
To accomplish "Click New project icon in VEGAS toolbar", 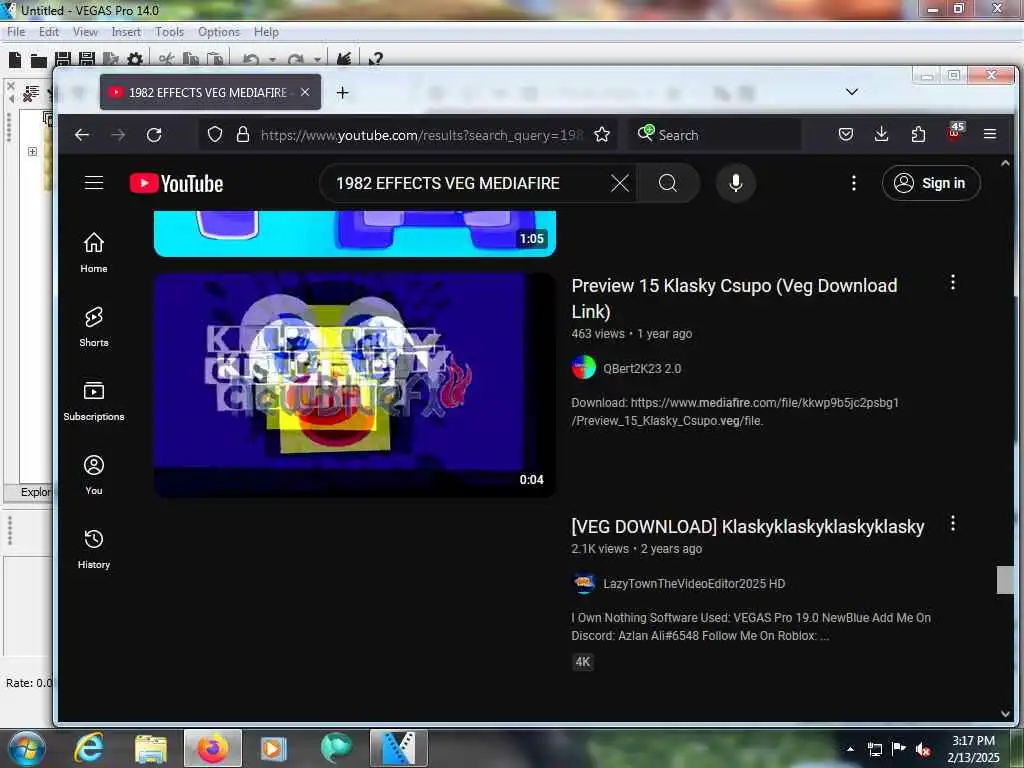I will click(15, 60).
